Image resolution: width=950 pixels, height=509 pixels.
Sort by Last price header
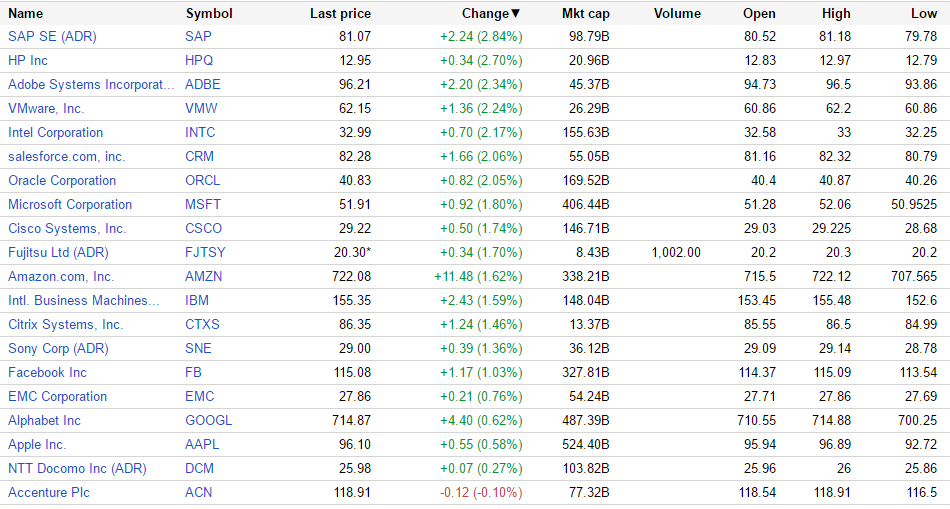340,14
